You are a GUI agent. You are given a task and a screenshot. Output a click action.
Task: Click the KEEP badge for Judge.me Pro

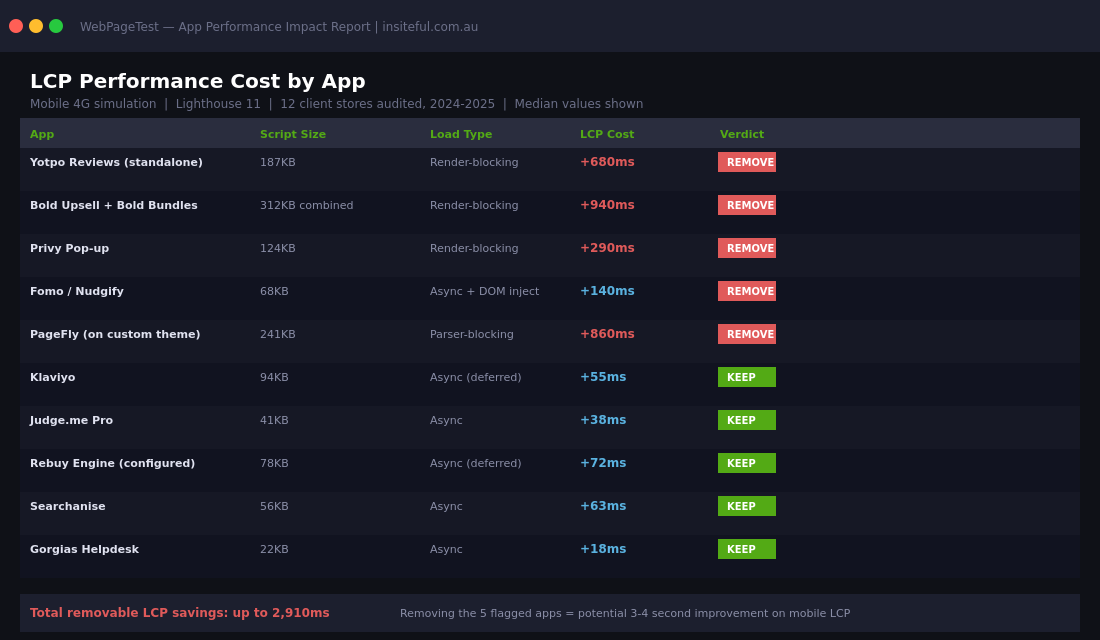[746, 420]
